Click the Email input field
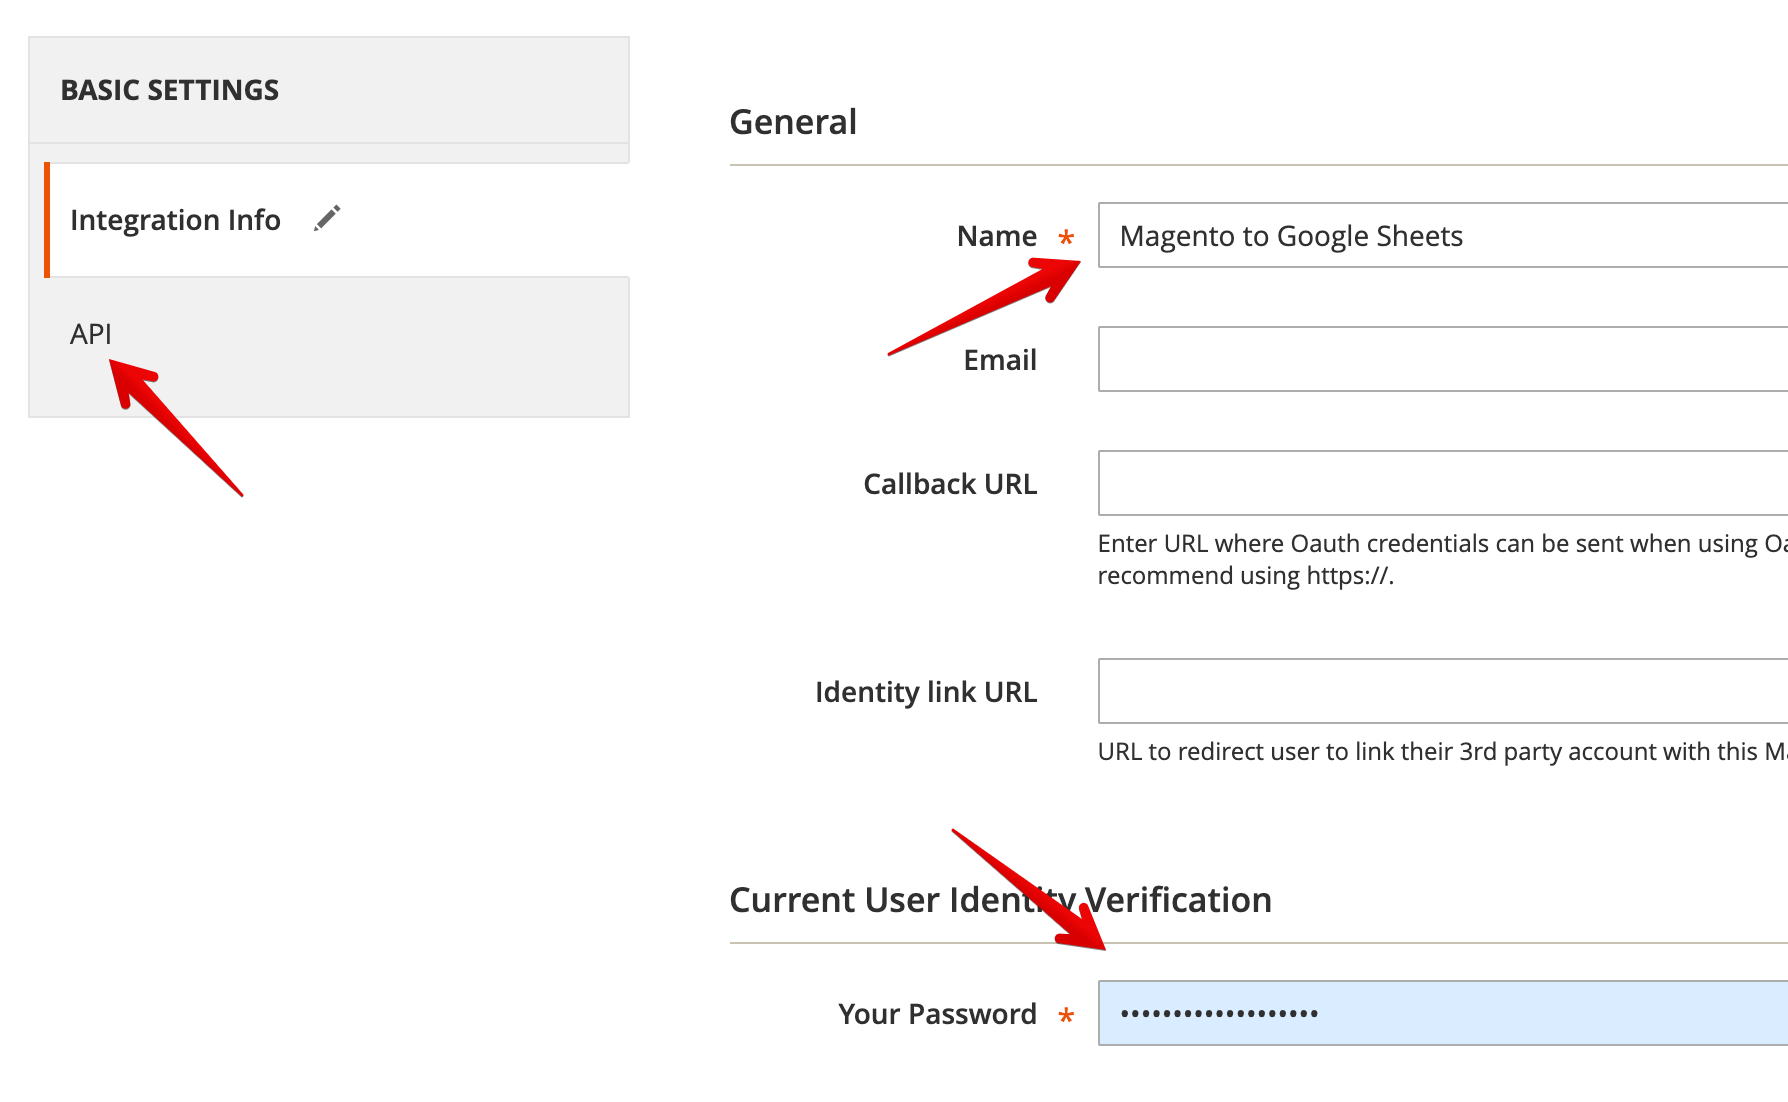 coord(1400,359)
